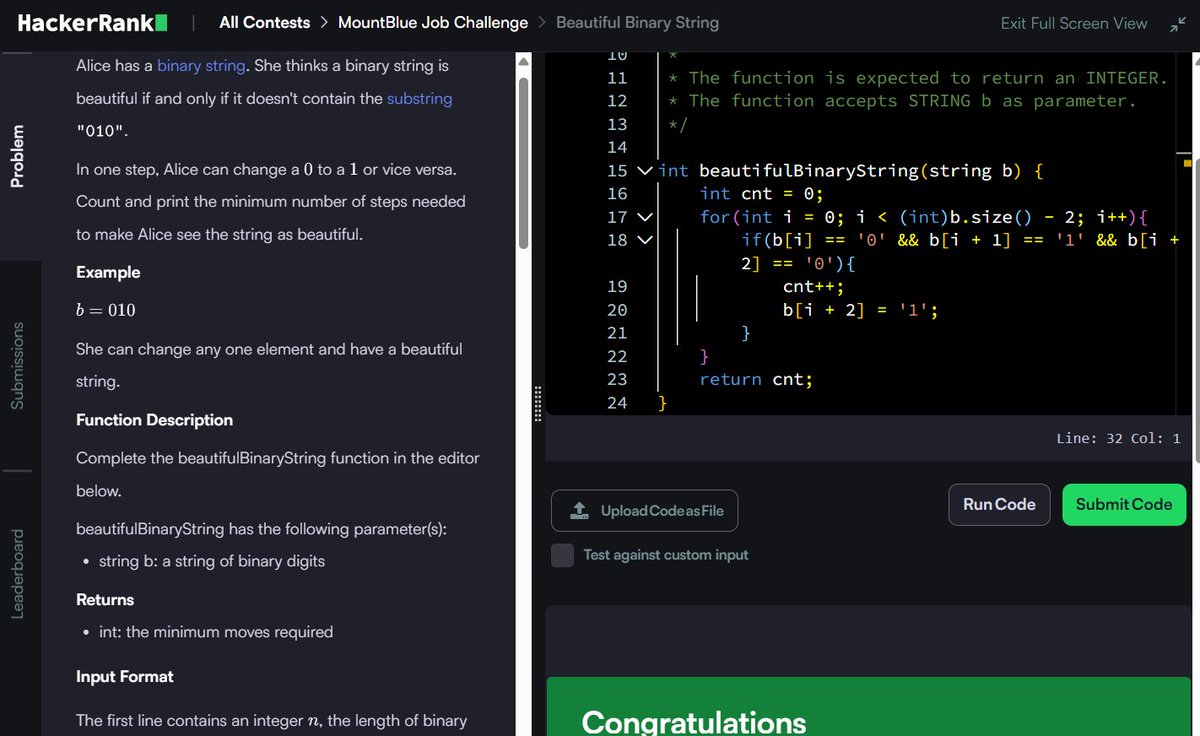Click 'int: the minimum moves required' text
The image size is (1200, 736).
[x=216, y=632]
